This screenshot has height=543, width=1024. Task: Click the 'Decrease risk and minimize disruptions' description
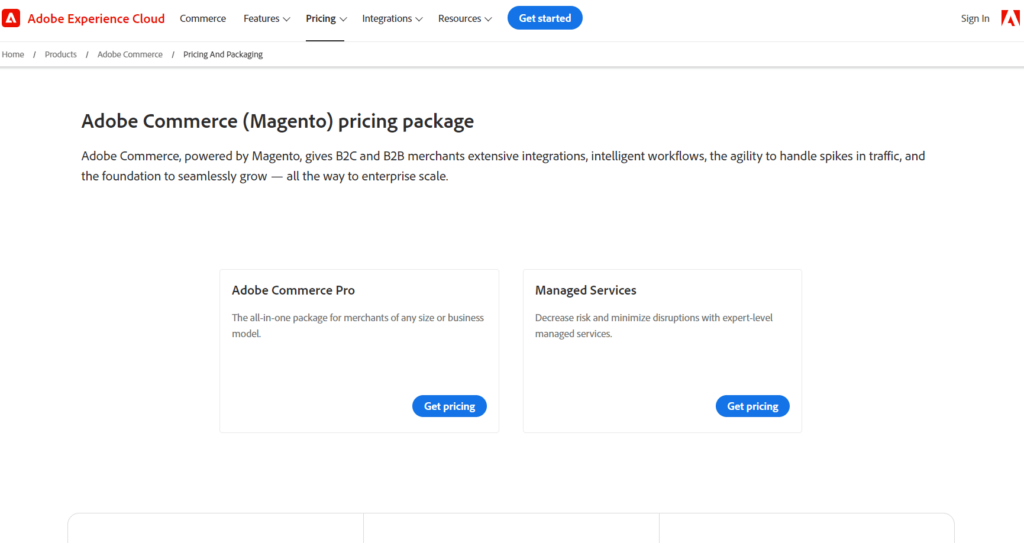click(654, 325)
